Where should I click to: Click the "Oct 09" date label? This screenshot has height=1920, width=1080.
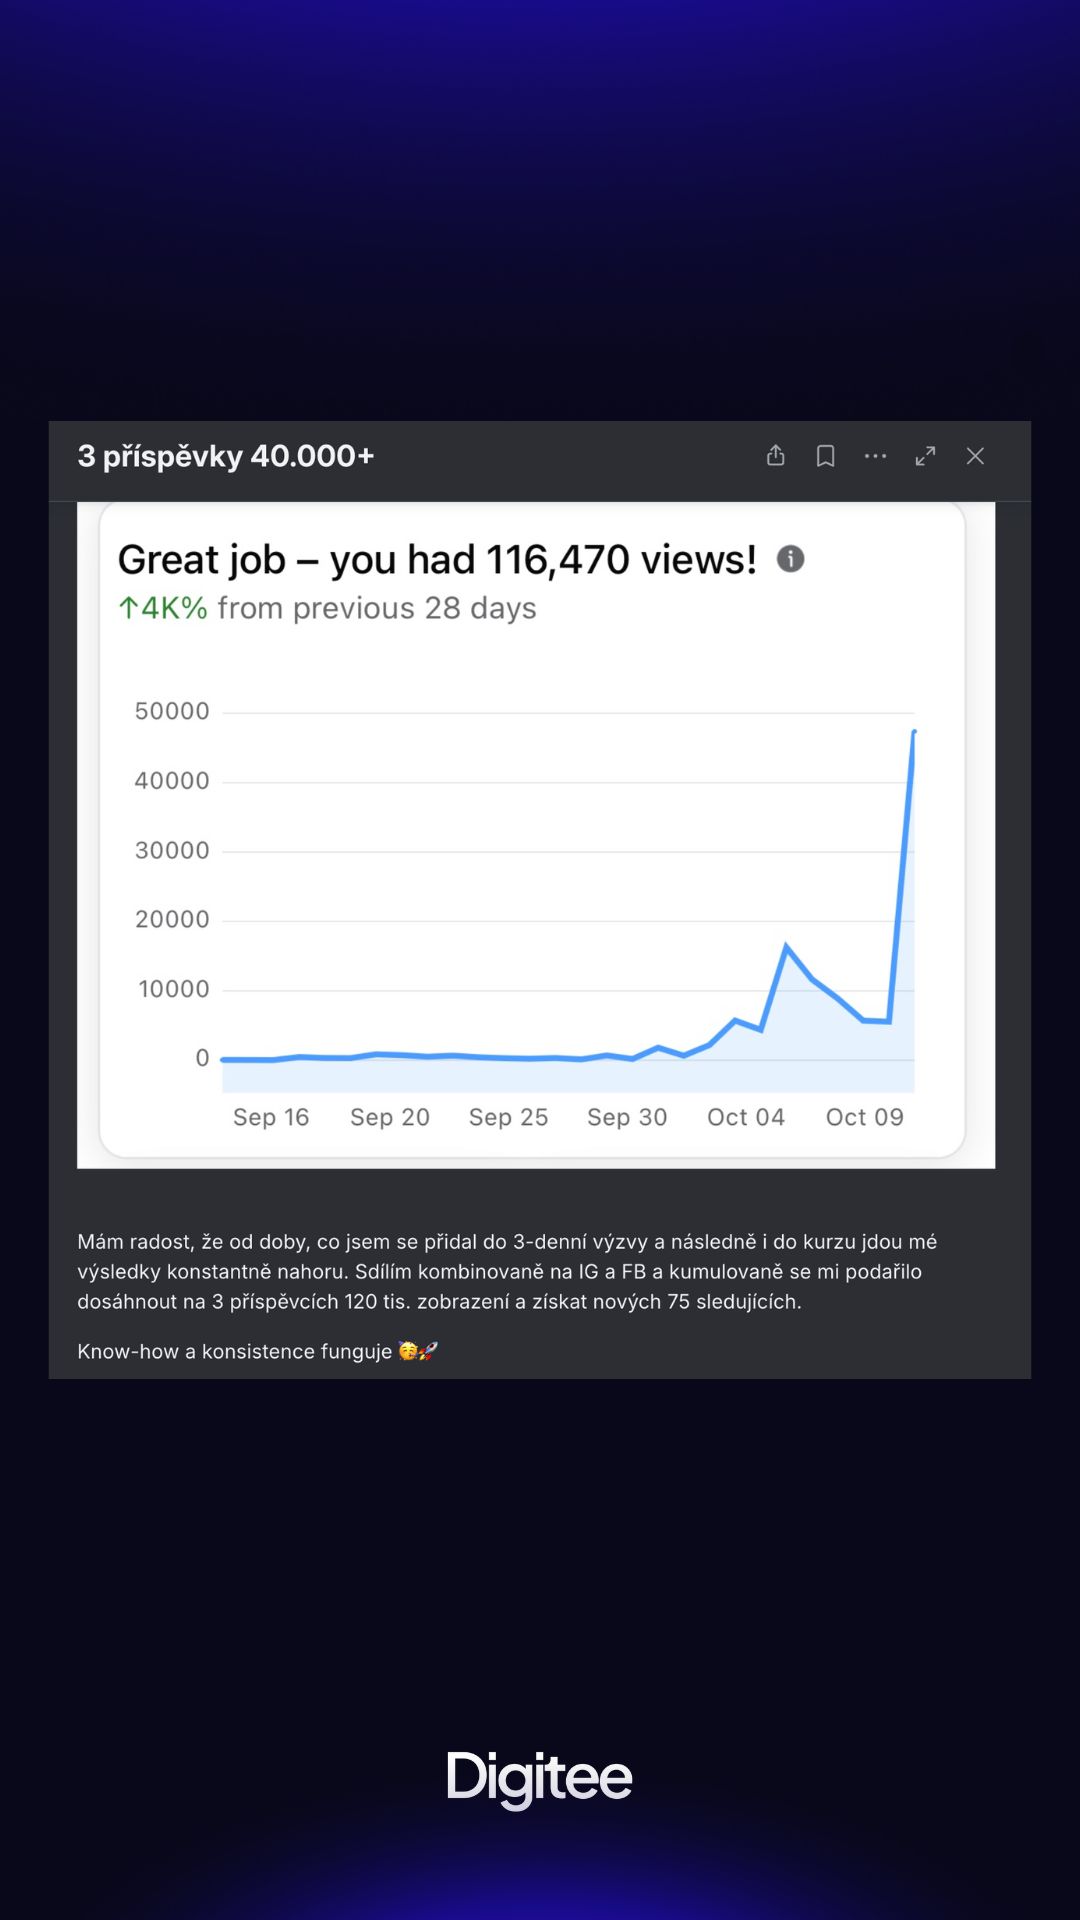pyautogui.click(x=865, y=1117)
